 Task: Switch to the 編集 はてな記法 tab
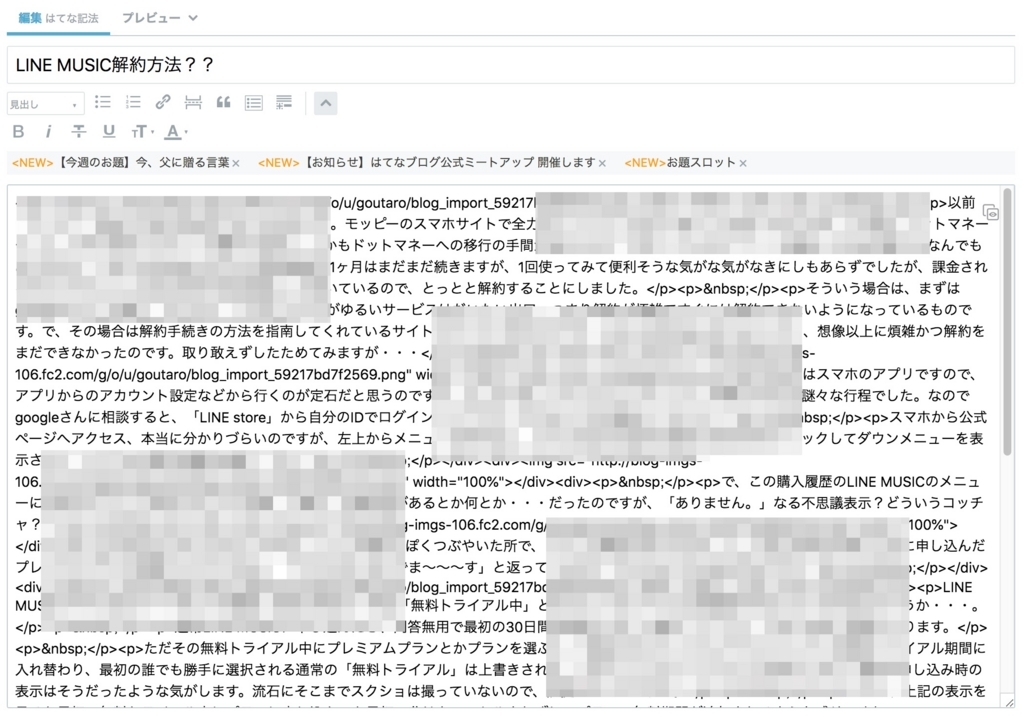(x=58, y=18)
